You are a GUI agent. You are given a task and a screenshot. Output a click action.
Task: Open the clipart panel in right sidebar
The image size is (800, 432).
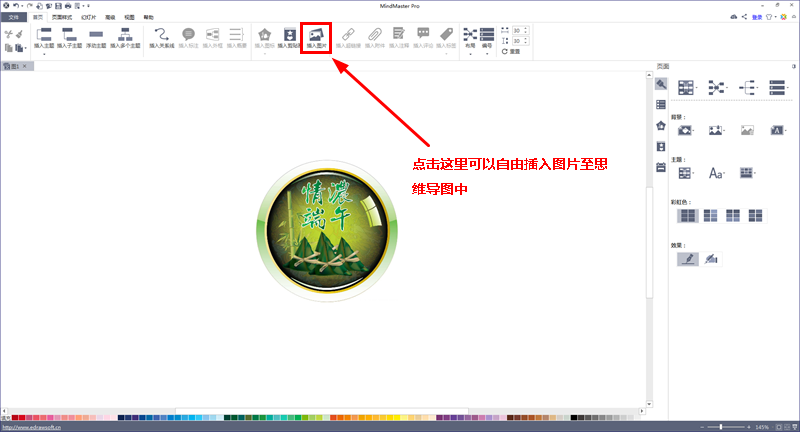tap(661, 146)
